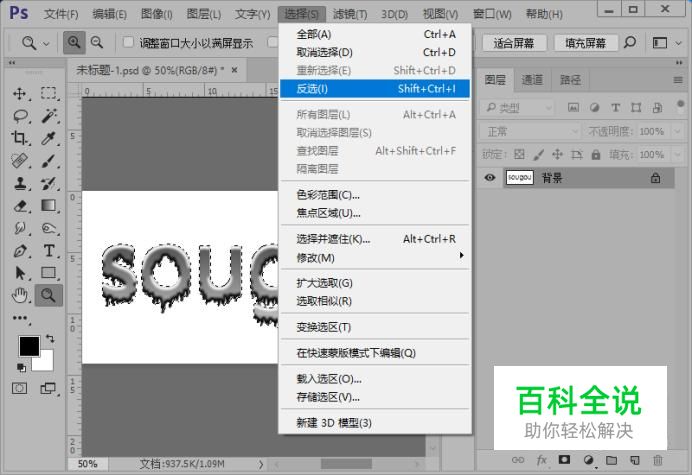Toggle shape layer filter
This screenshot has width=692, height=475.
[x=636, y=108]
